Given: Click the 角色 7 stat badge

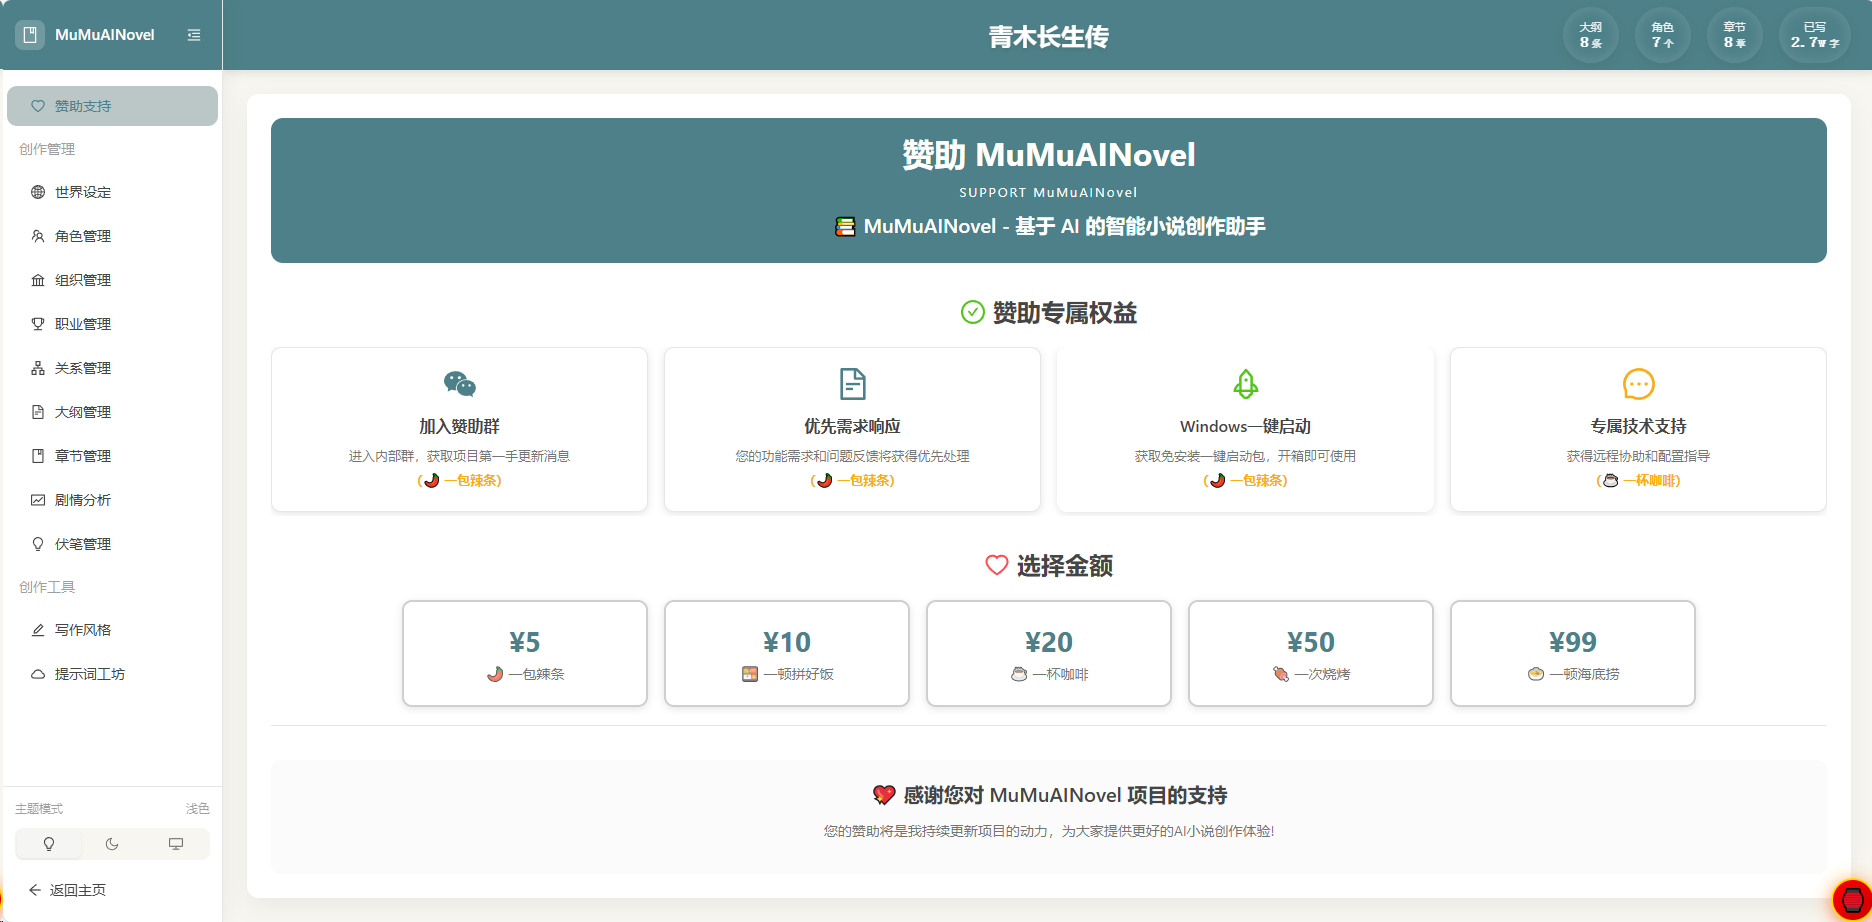Looking at the screenshot, I should (1663, 35).
